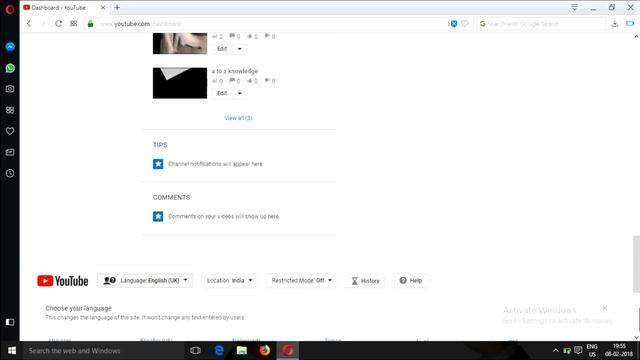Click the ENG US language indicator
This screenshot has height=360, width=640.
(x=592, y=350)
